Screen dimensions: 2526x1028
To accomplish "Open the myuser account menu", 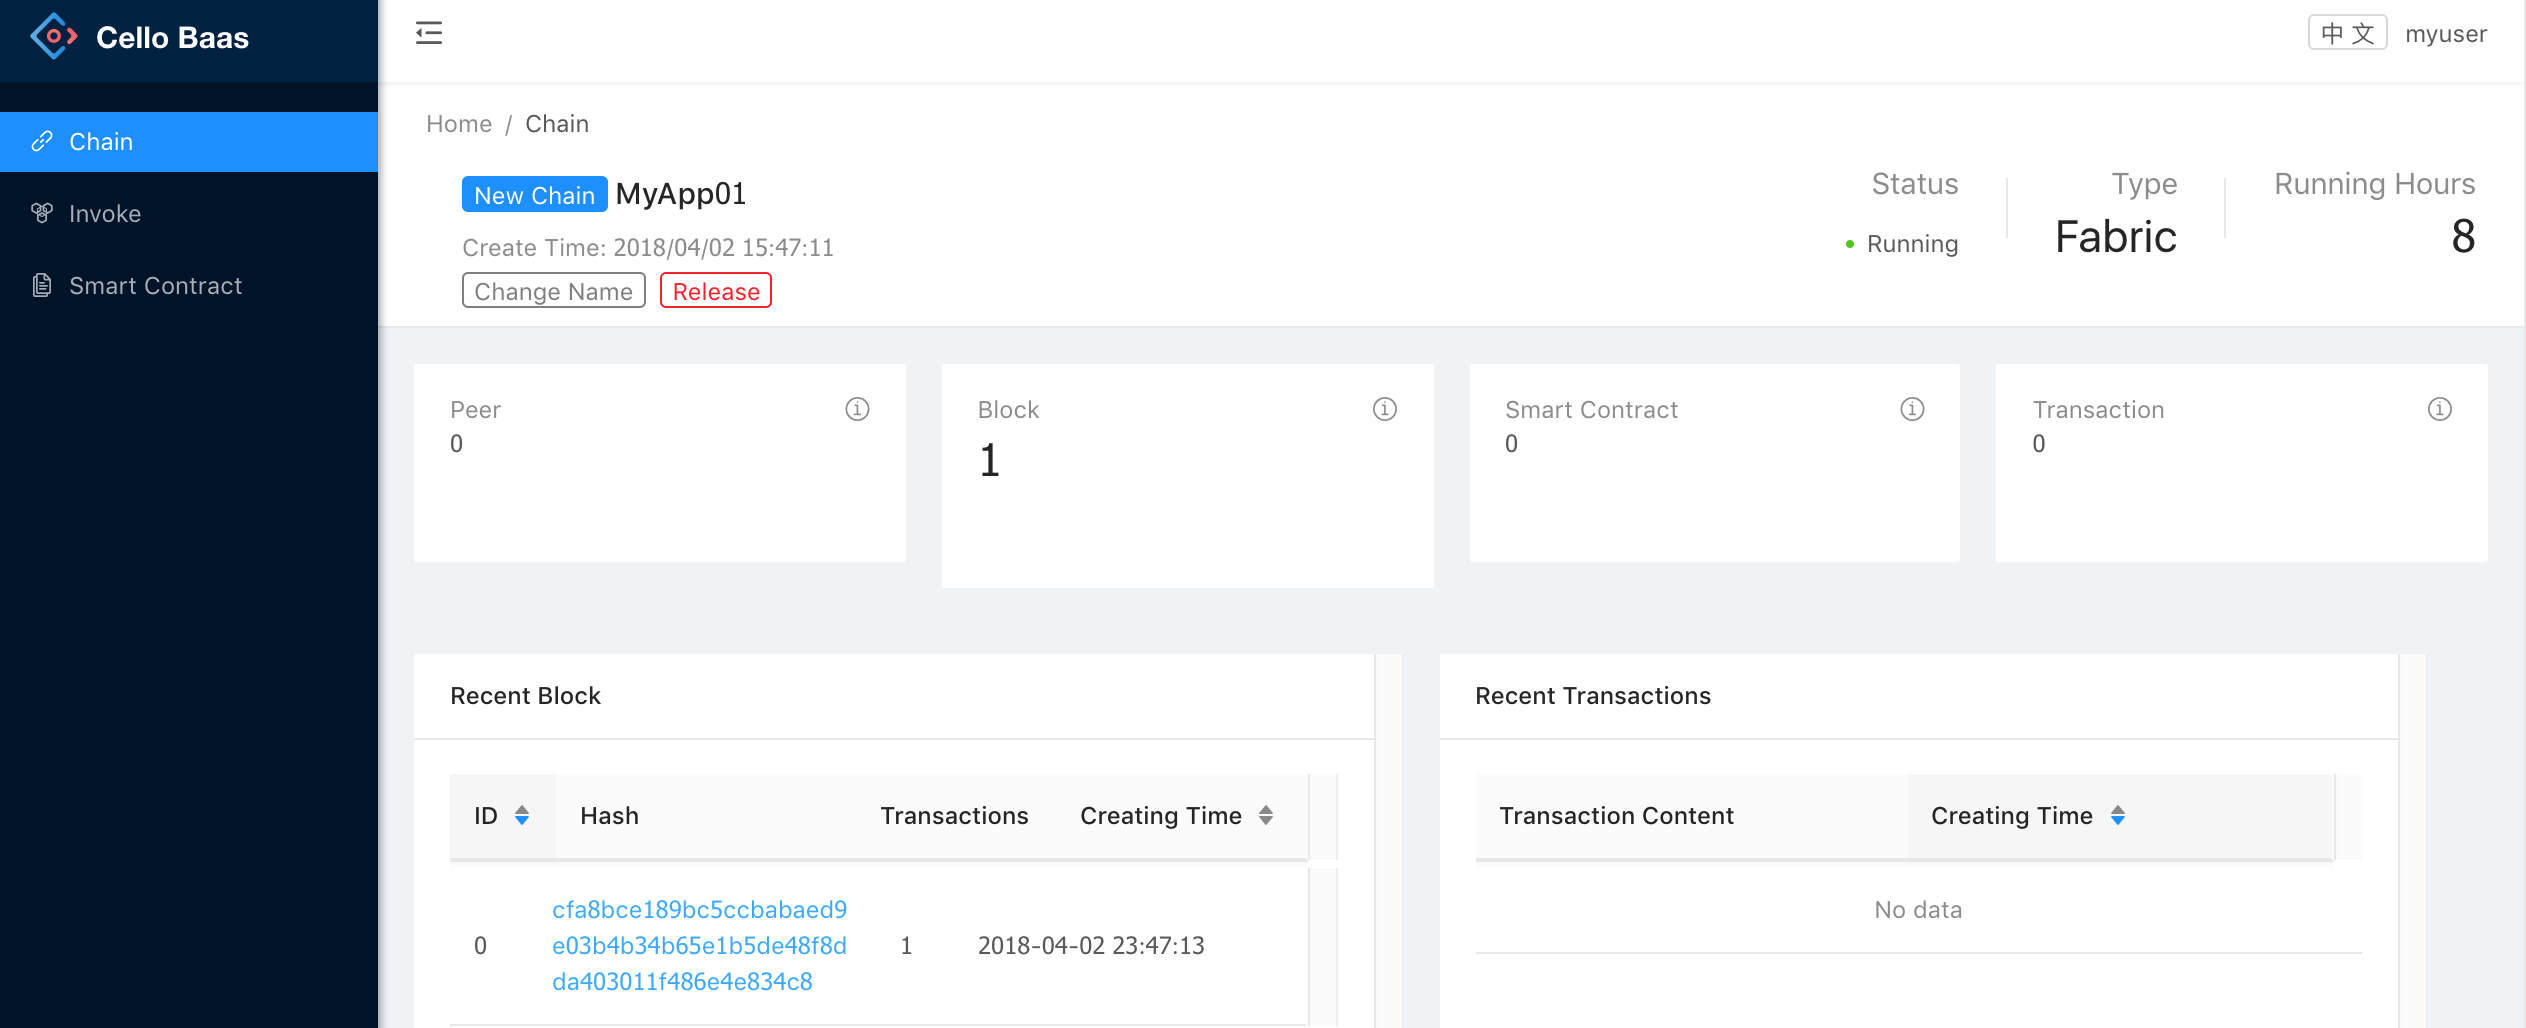I will [x=2446, y=34].
